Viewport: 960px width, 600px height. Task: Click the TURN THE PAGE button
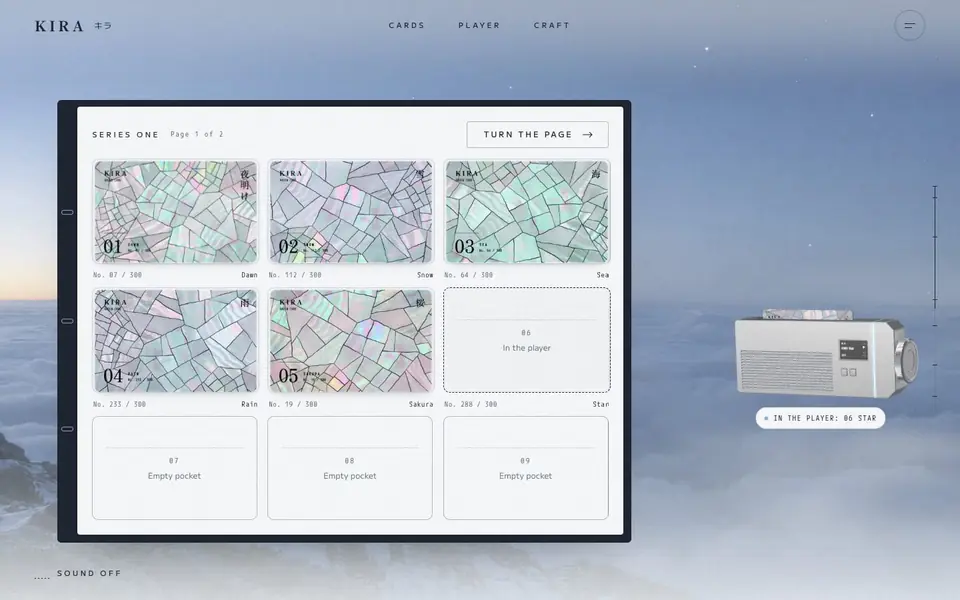click(538, 135)
